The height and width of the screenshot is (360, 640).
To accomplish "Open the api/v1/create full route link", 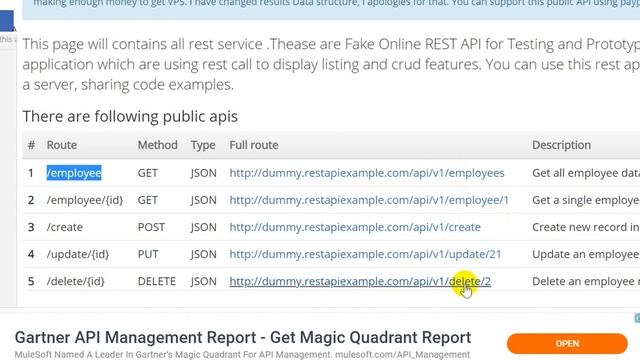I will (355, 227).
